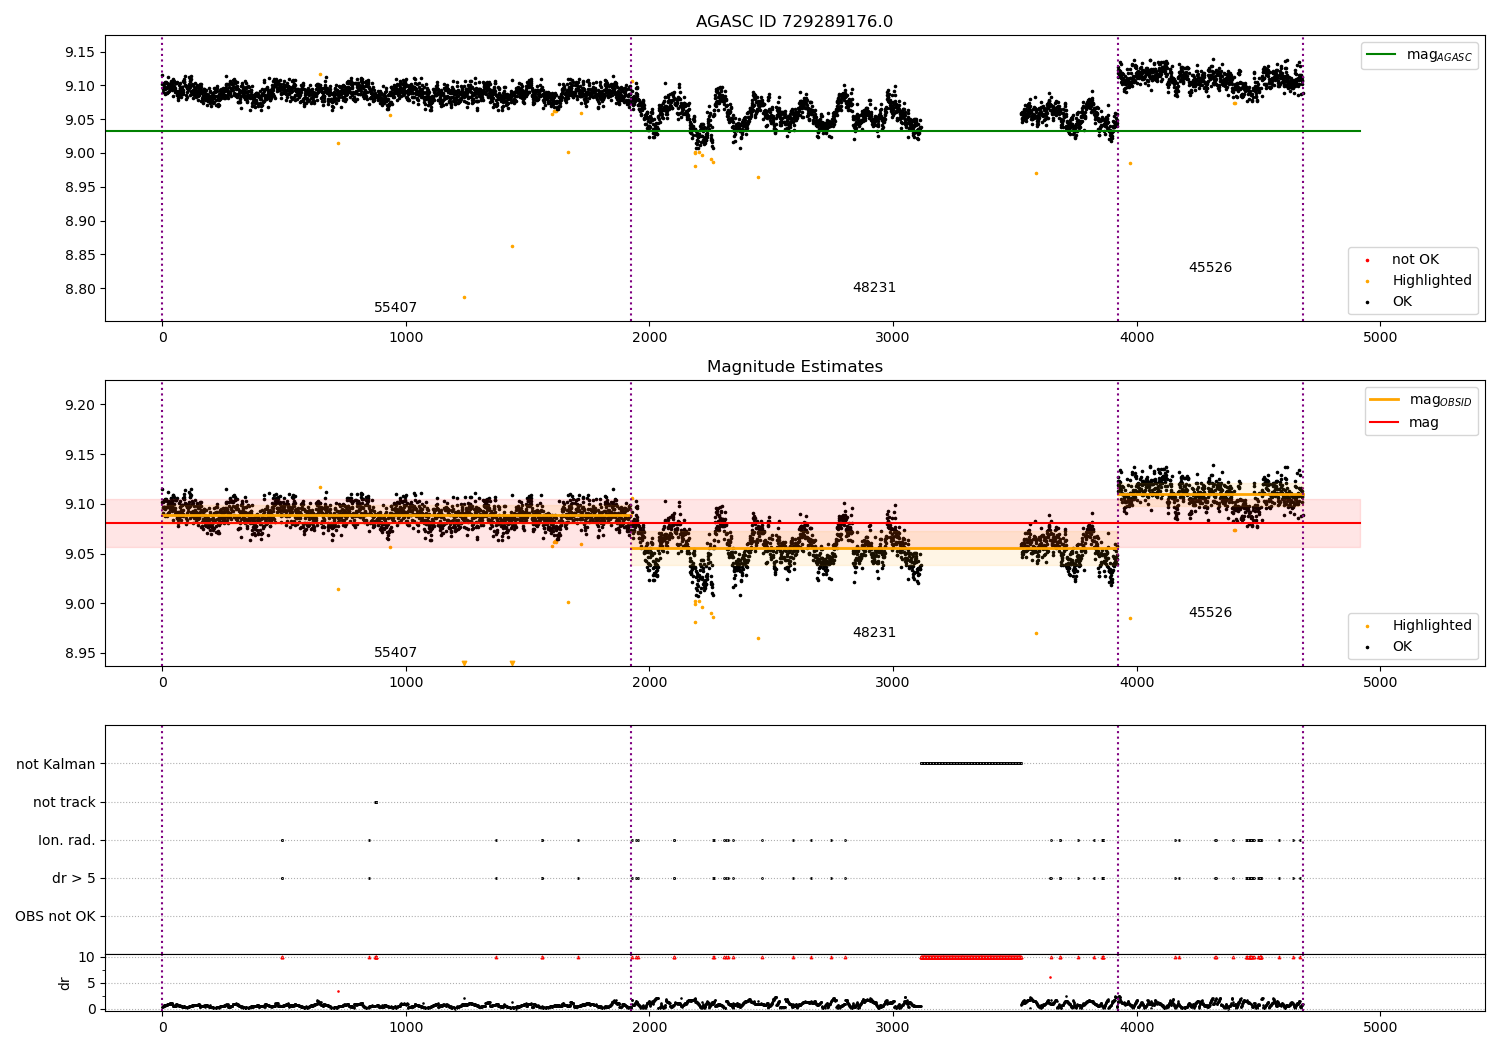Click the 'dr > 5' row label

74,879
